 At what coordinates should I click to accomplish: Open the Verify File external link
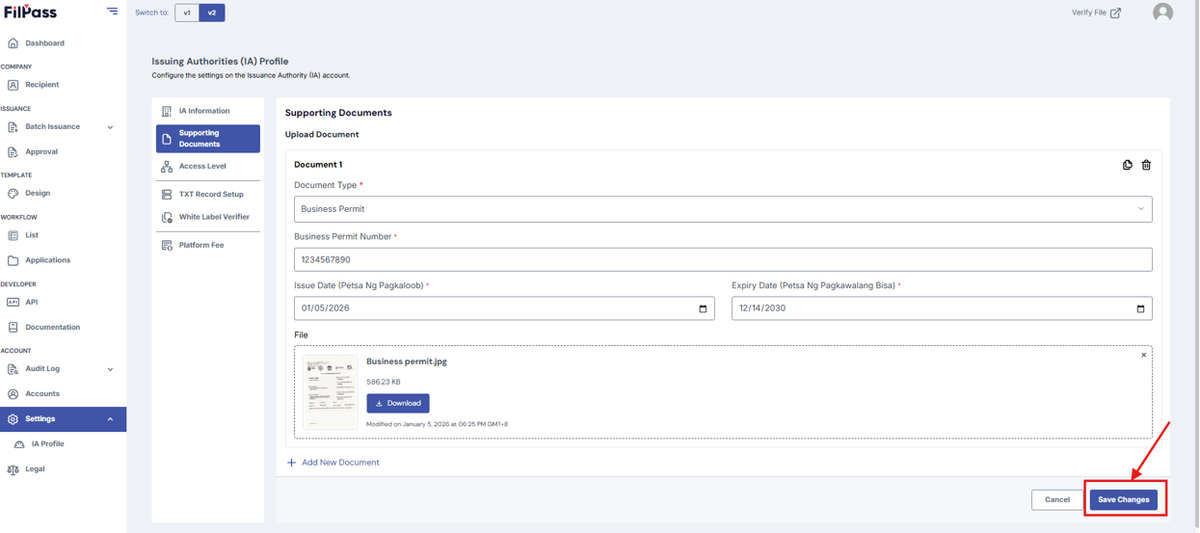tap(1096, 13)
